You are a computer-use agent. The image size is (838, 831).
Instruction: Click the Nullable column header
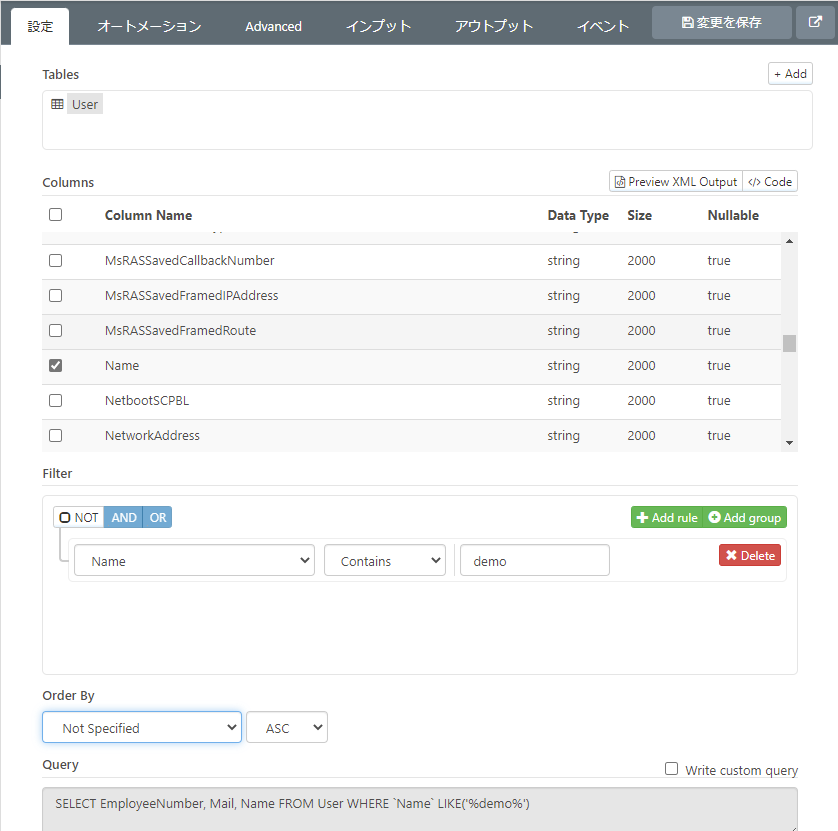click(x=733, y=215)
